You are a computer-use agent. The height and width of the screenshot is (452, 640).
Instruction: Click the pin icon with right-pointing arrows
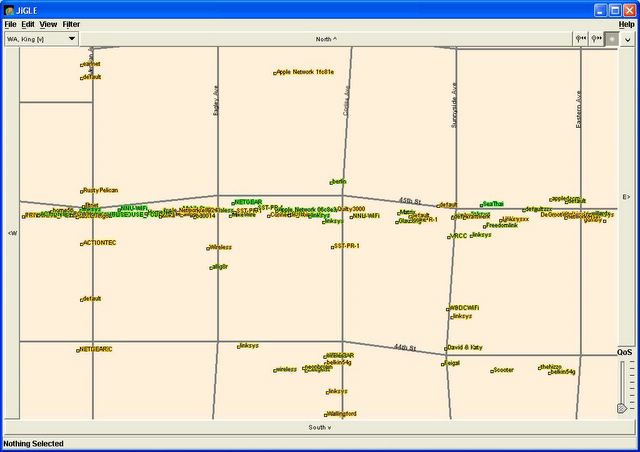pos(597,39)
